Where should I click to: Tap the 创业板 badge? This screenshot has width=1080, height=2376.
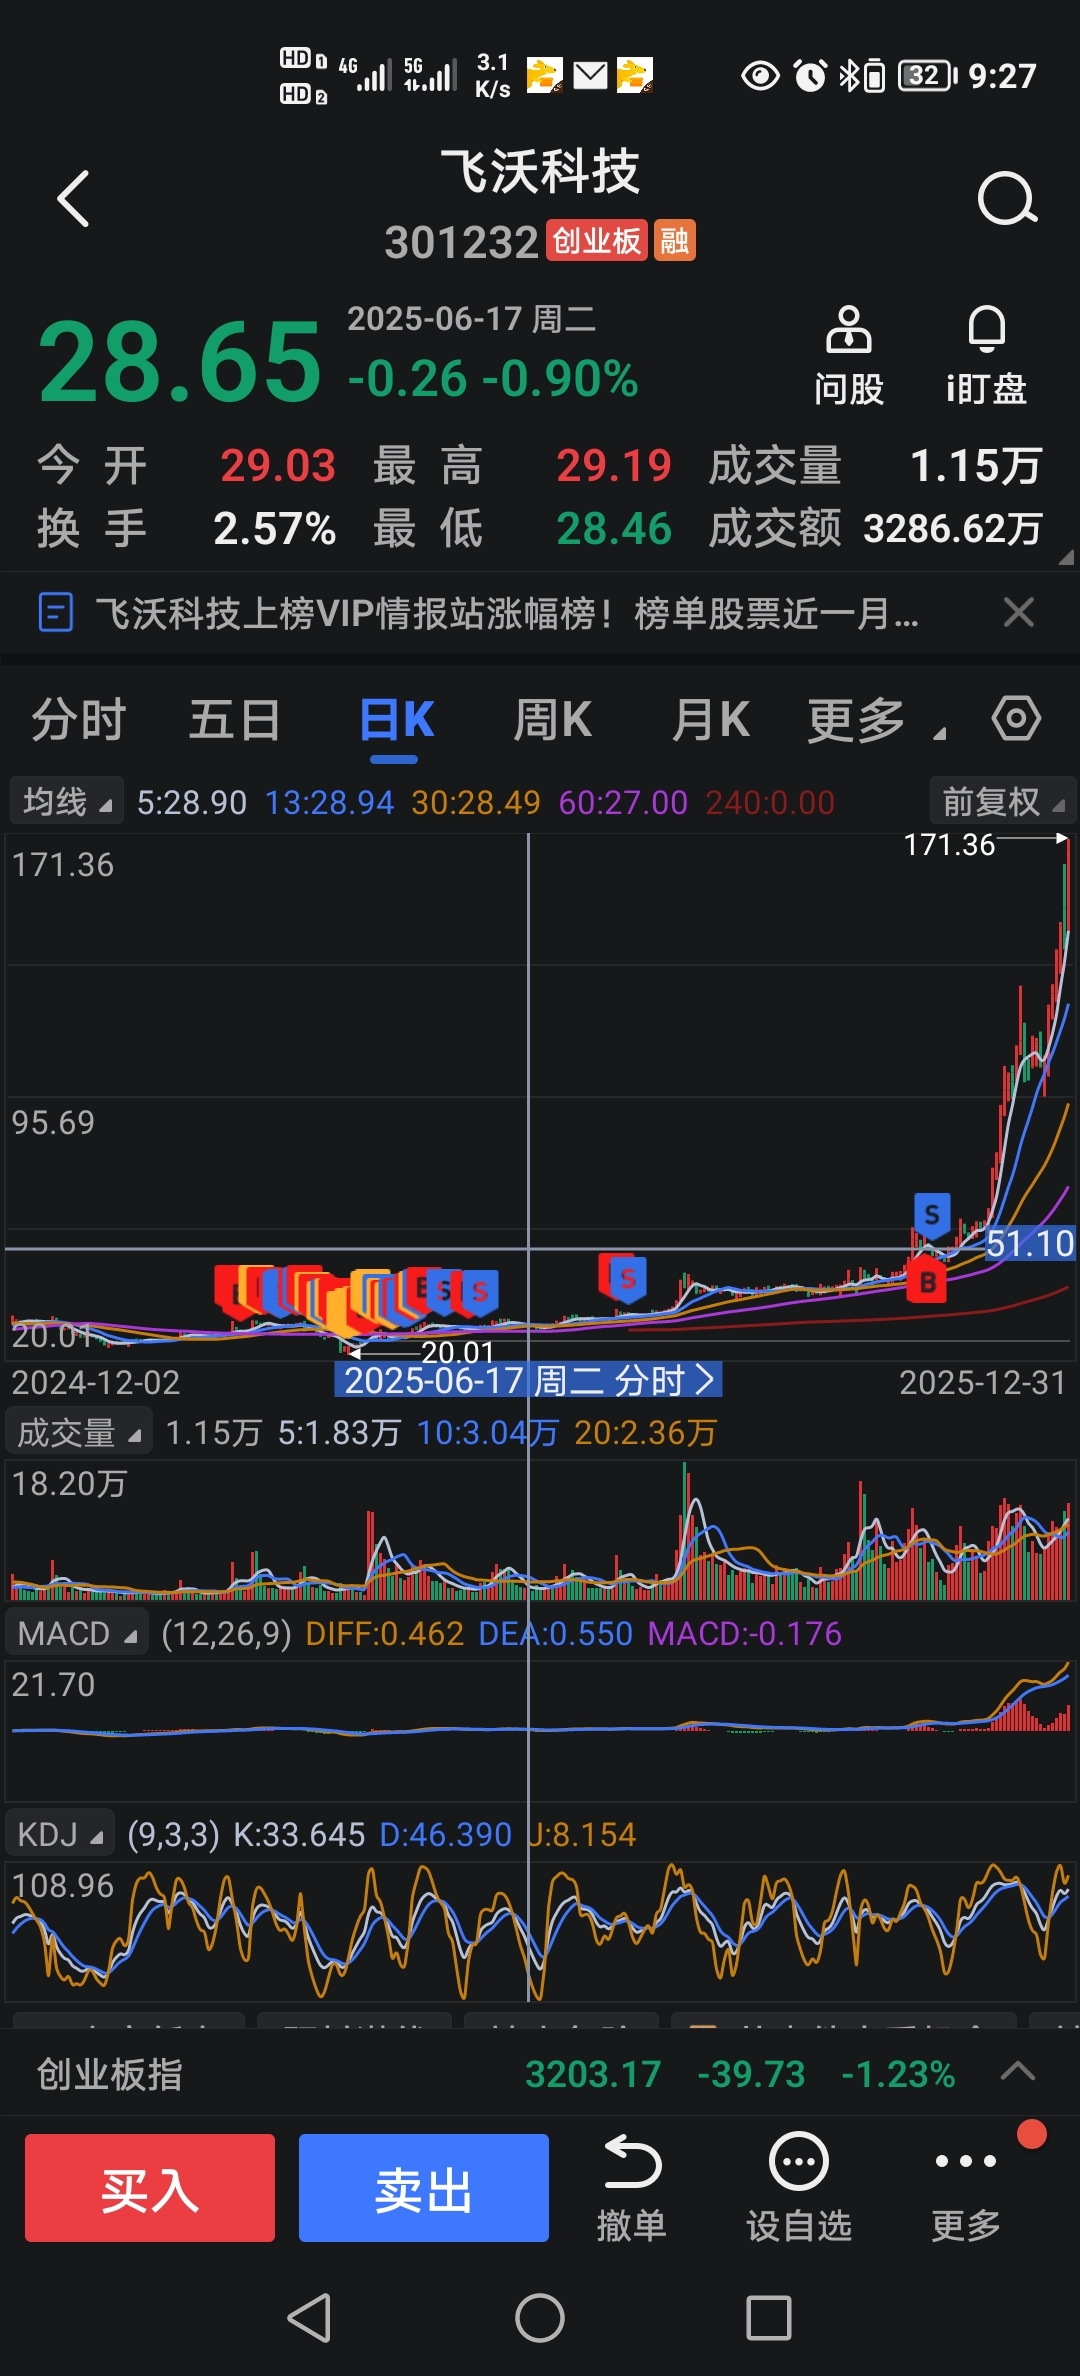[x=597, y=241]
